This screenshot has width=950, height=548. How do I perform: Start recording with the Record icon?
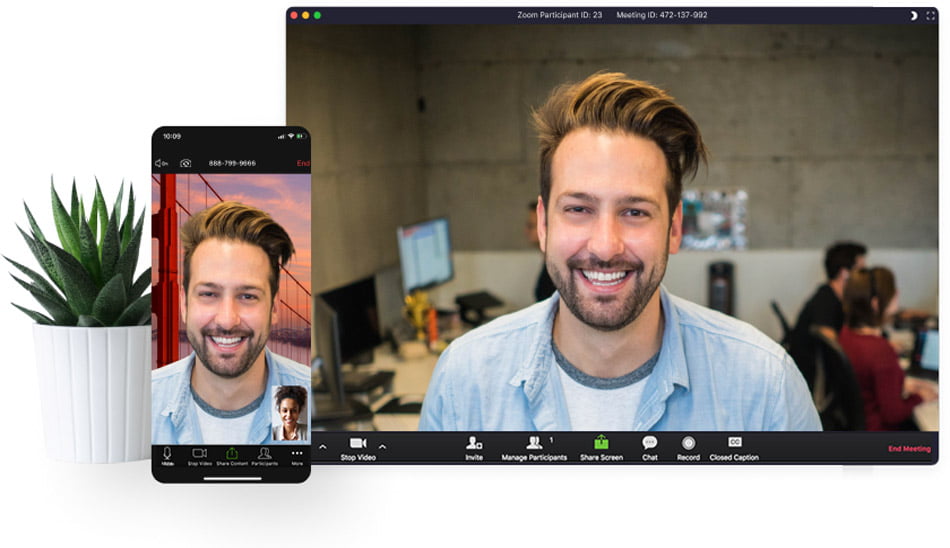click(x=688, y=443)
